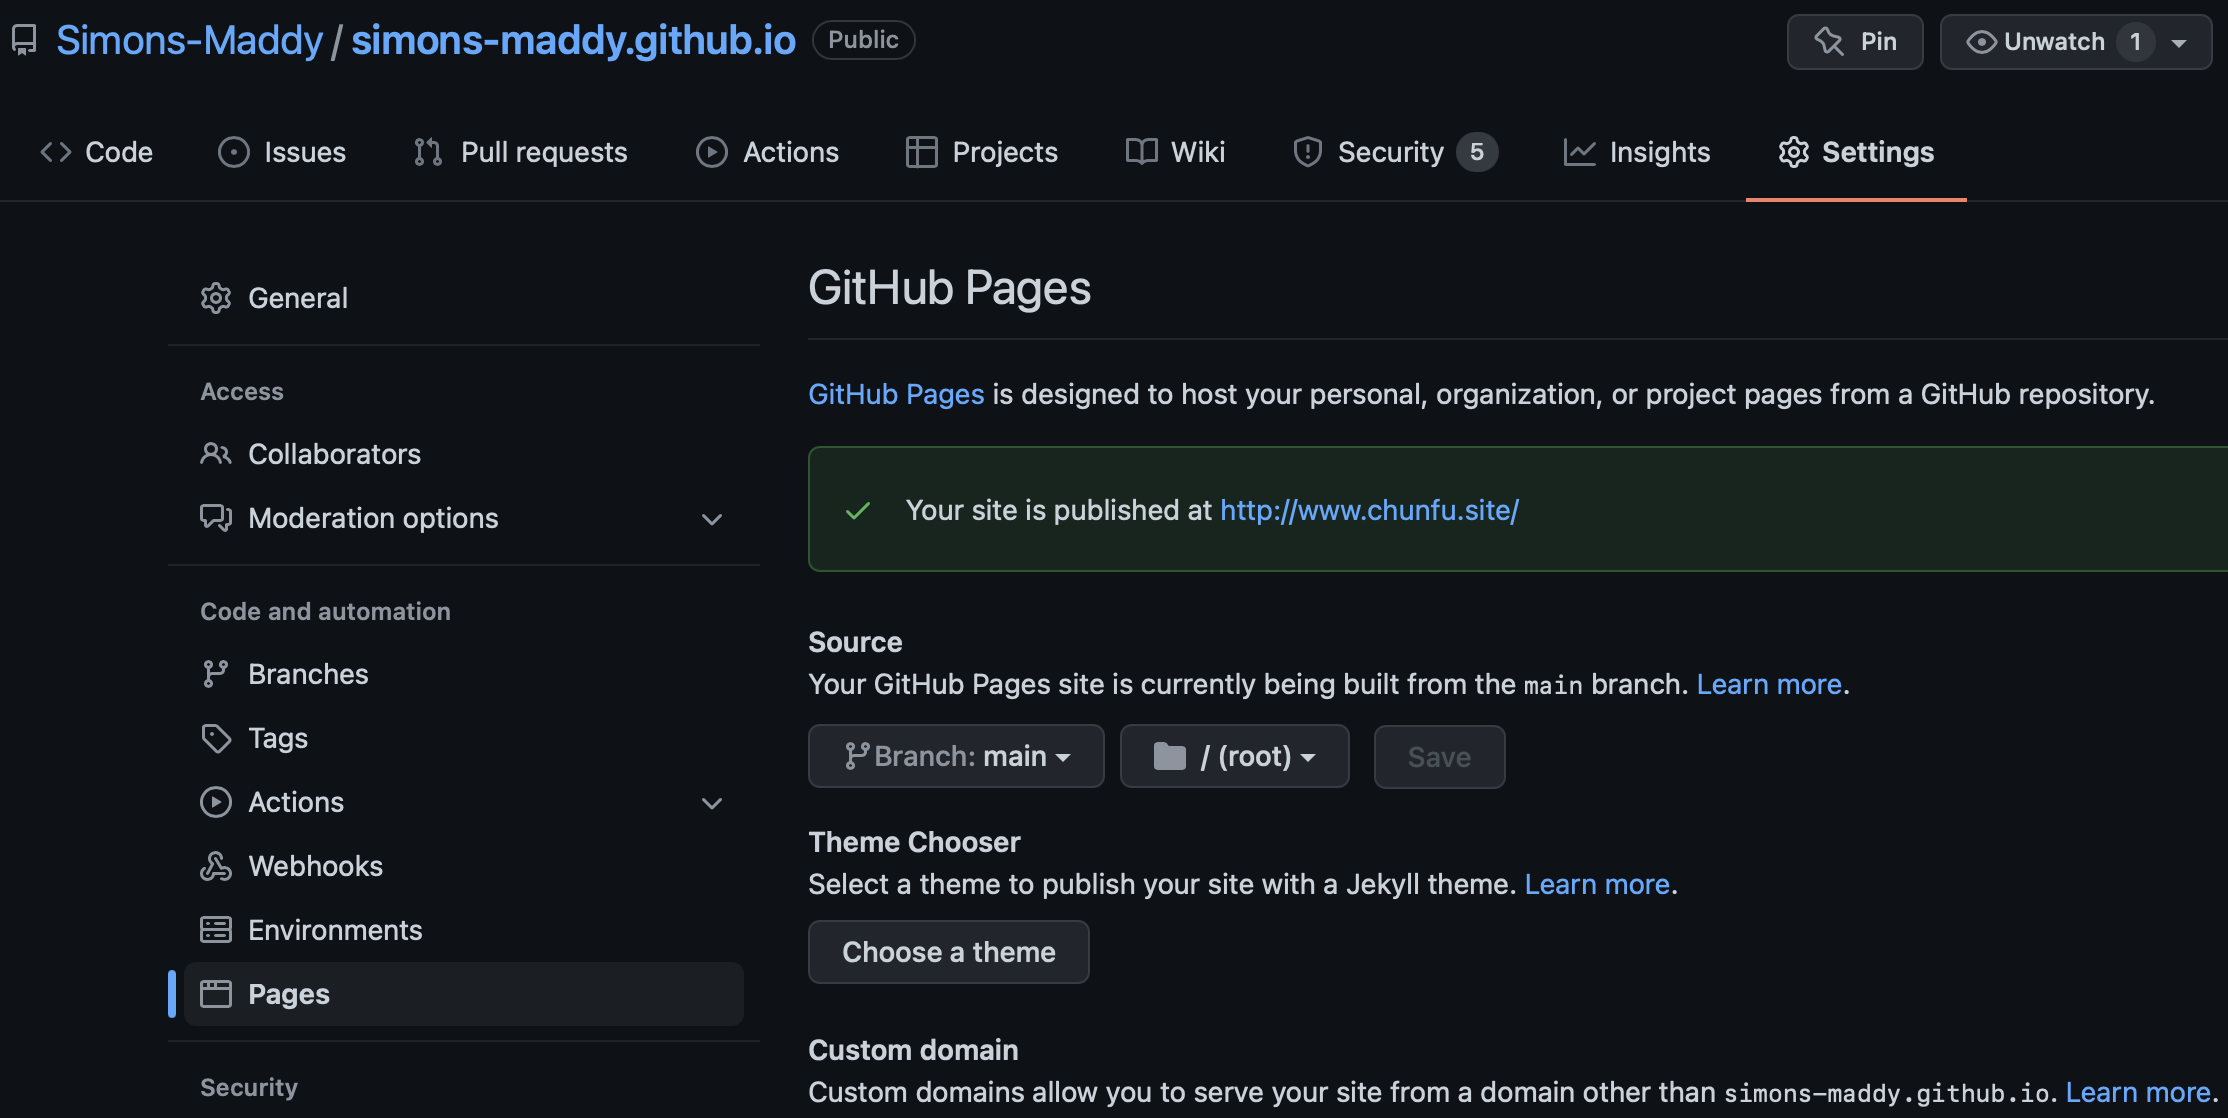Image resolution: width=2228 pixels, height=1118 pixels.
Task: Open the Wiki tab
Action: pos(1197,150)
